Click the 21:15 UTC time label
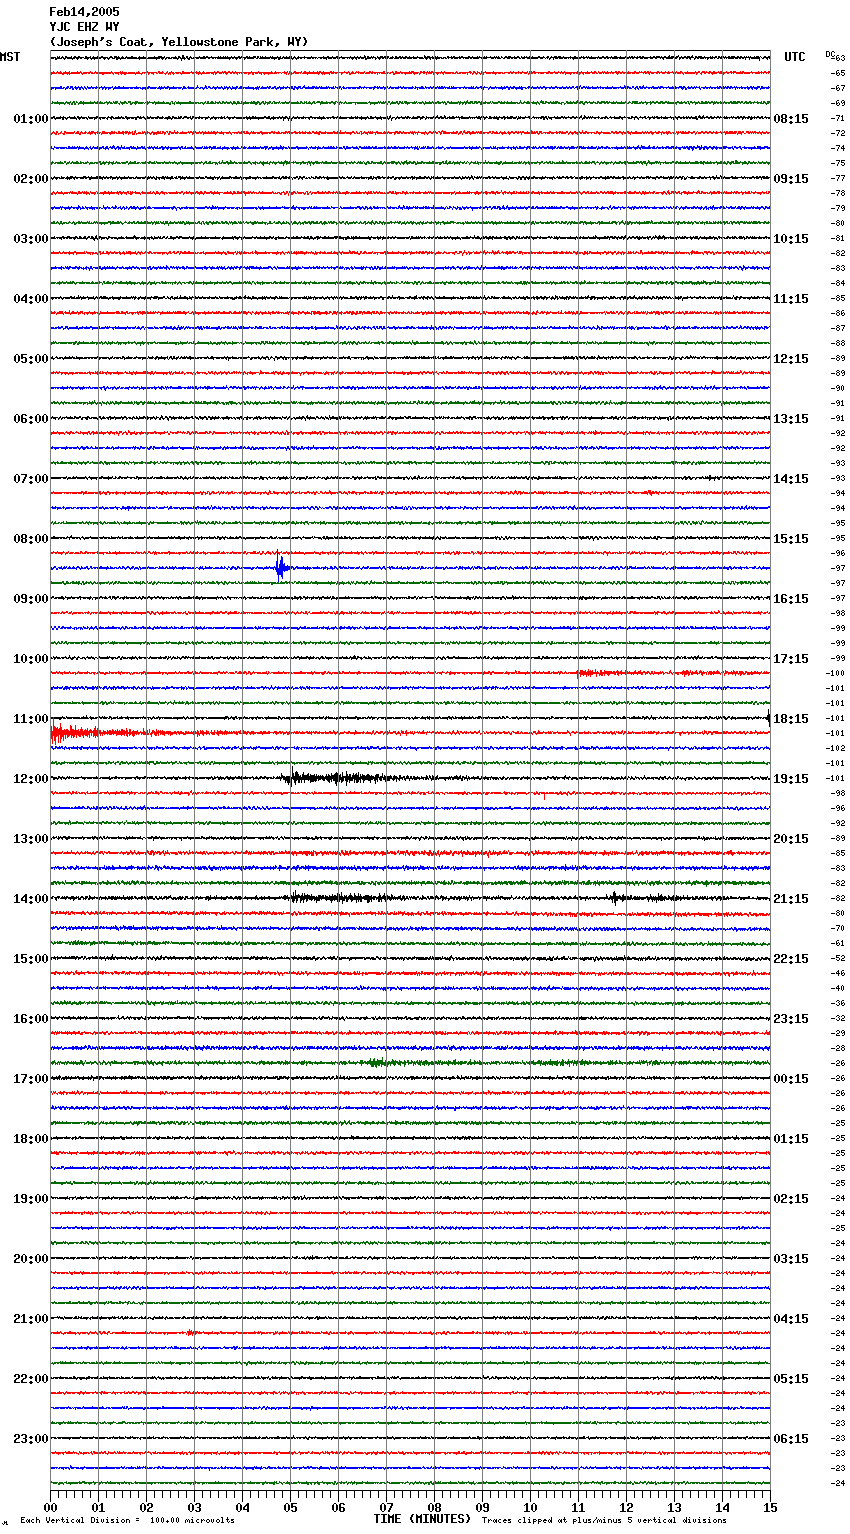The width and height of the screenshot is (850, 1534). [x=791, y=899]
